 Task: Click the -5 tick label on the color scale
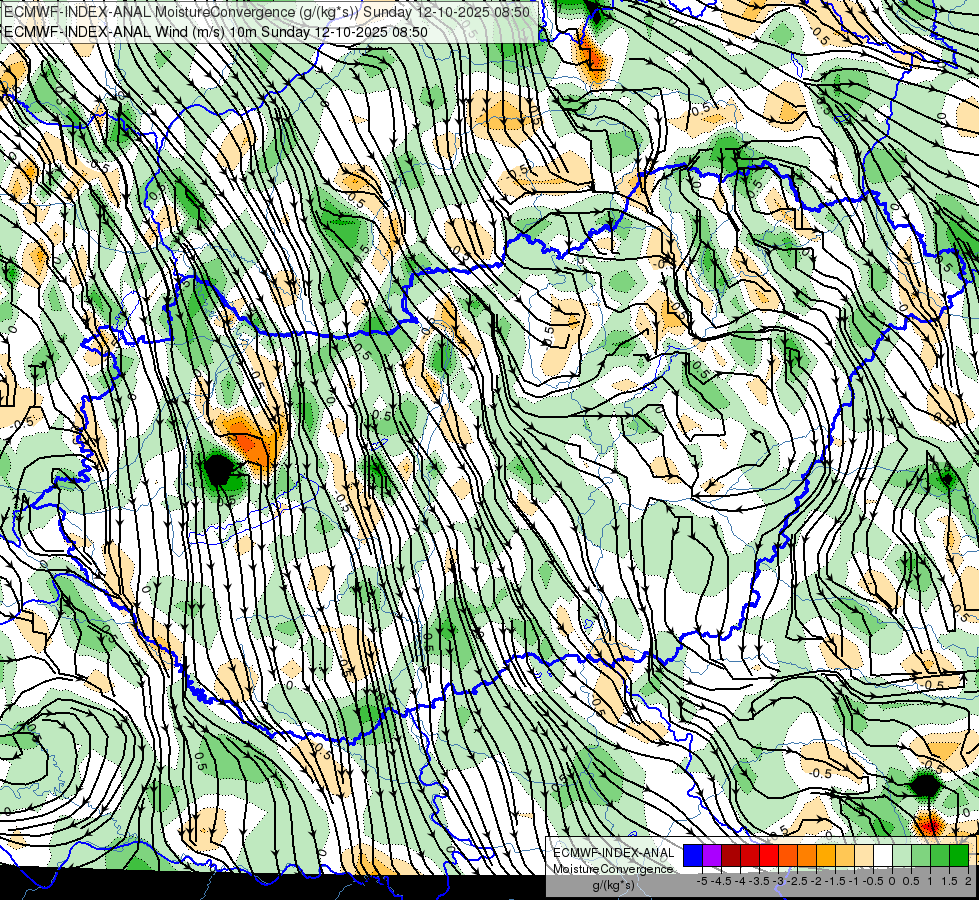(x=702, y=881)
